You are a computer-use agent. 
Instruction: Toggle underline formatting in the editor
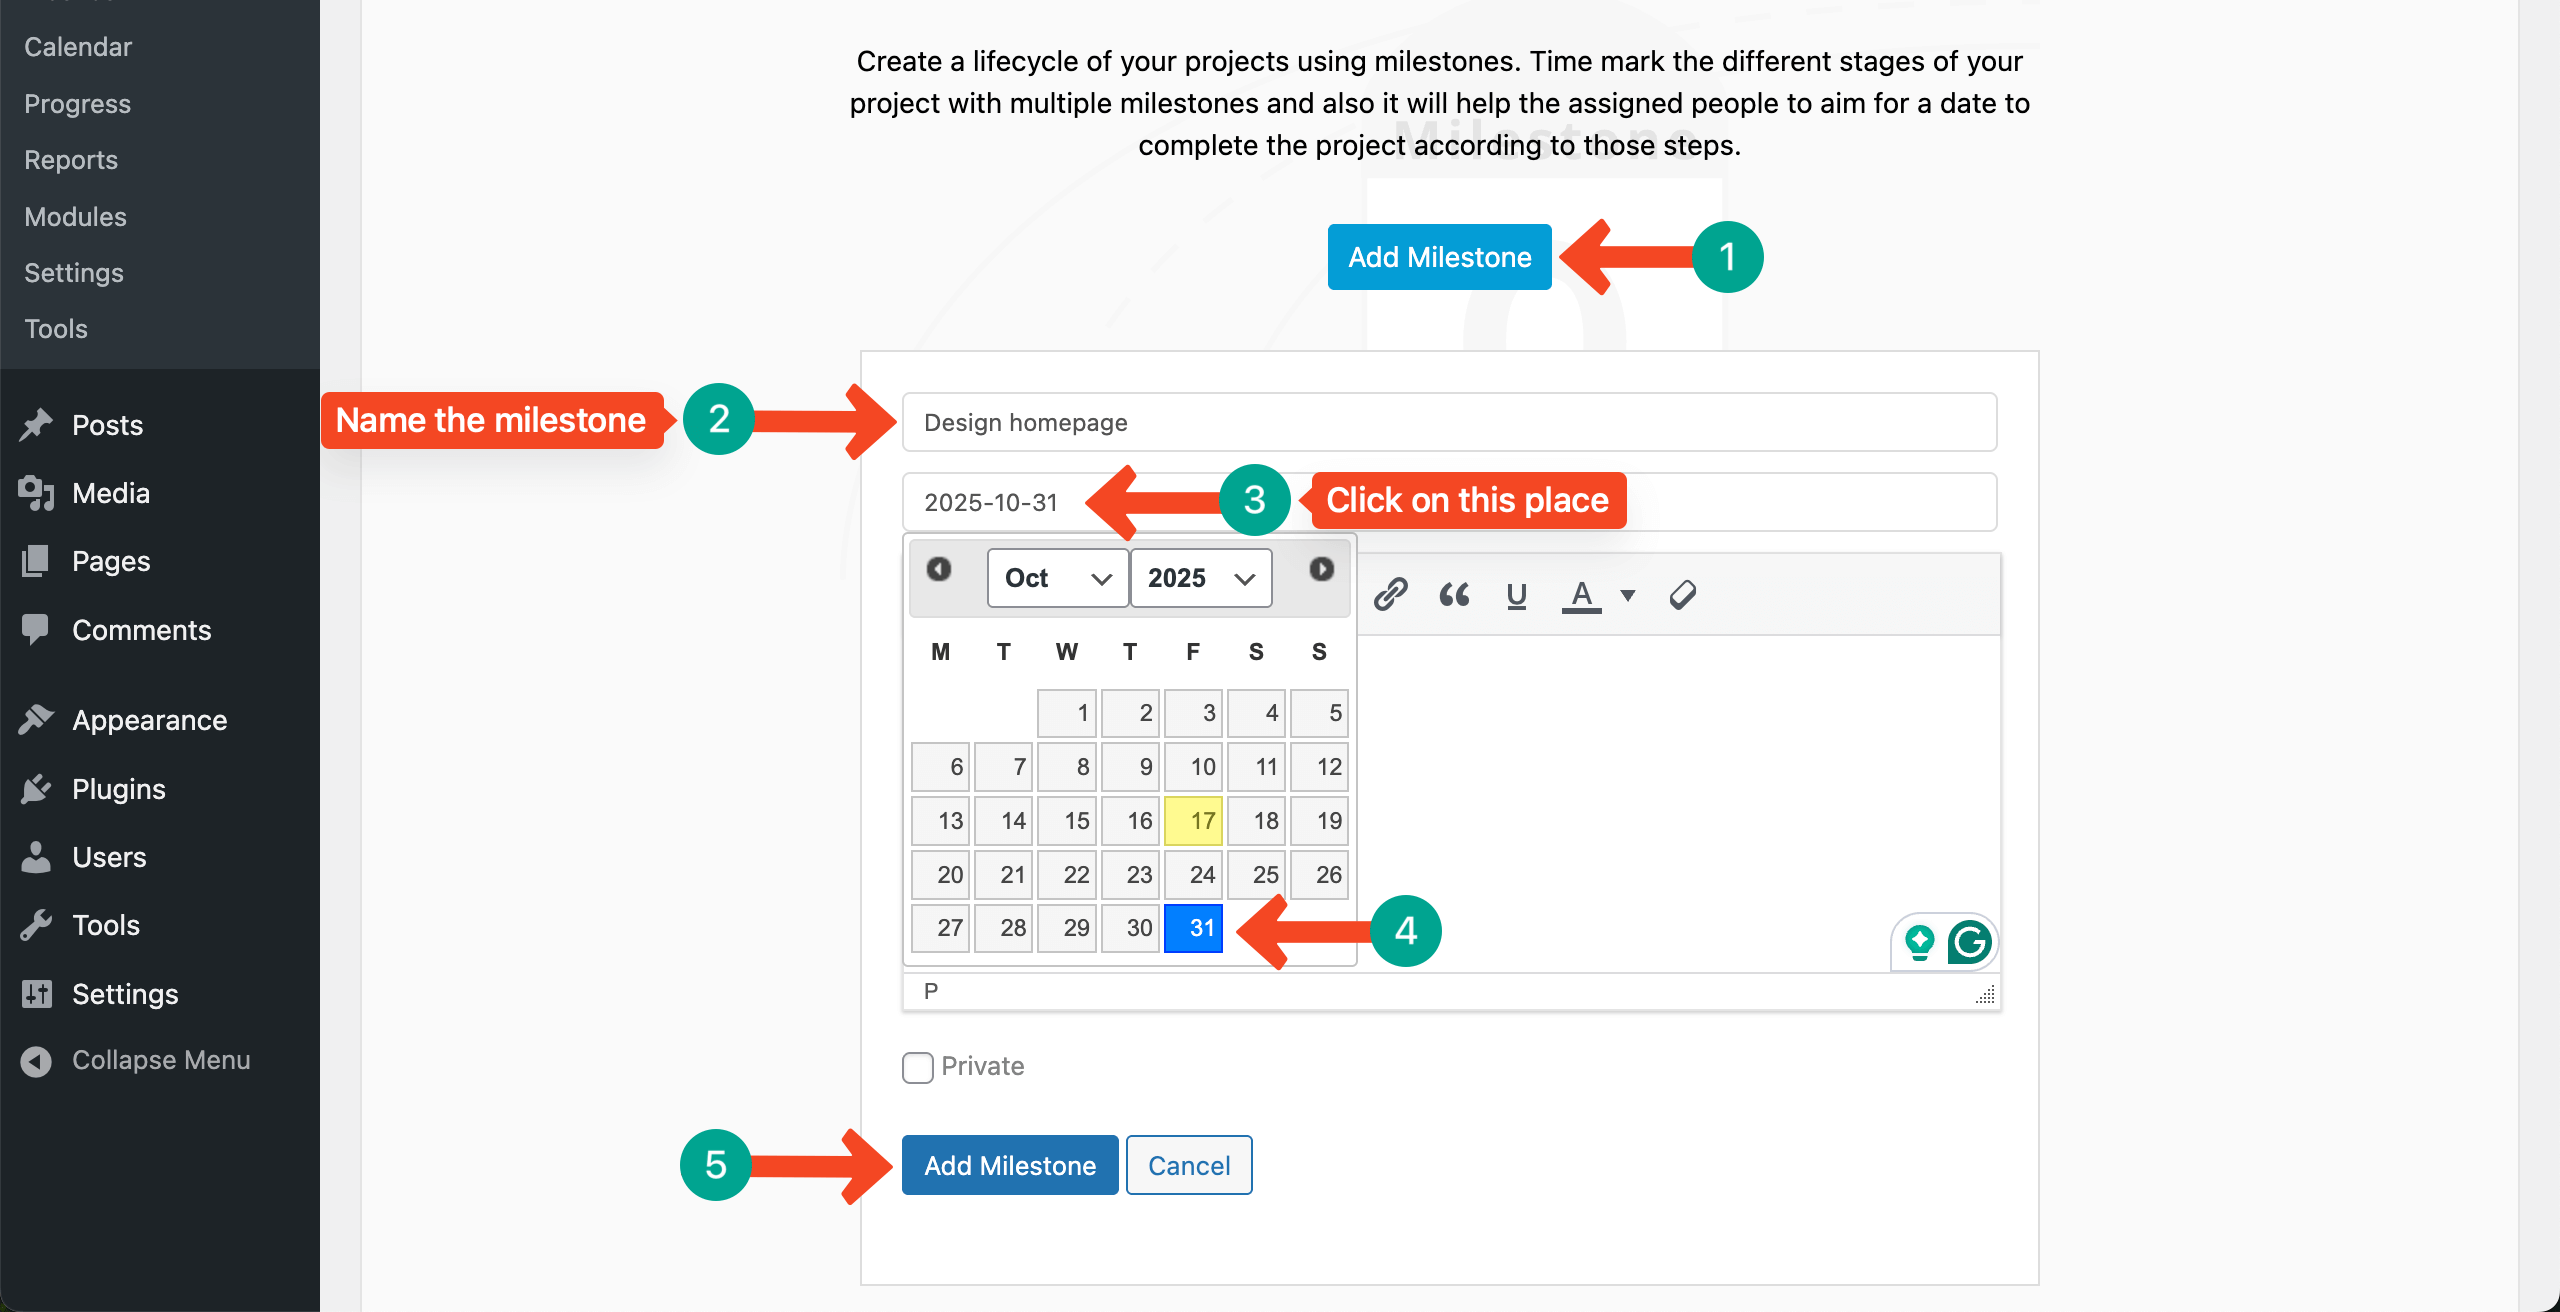point(1516,595)
